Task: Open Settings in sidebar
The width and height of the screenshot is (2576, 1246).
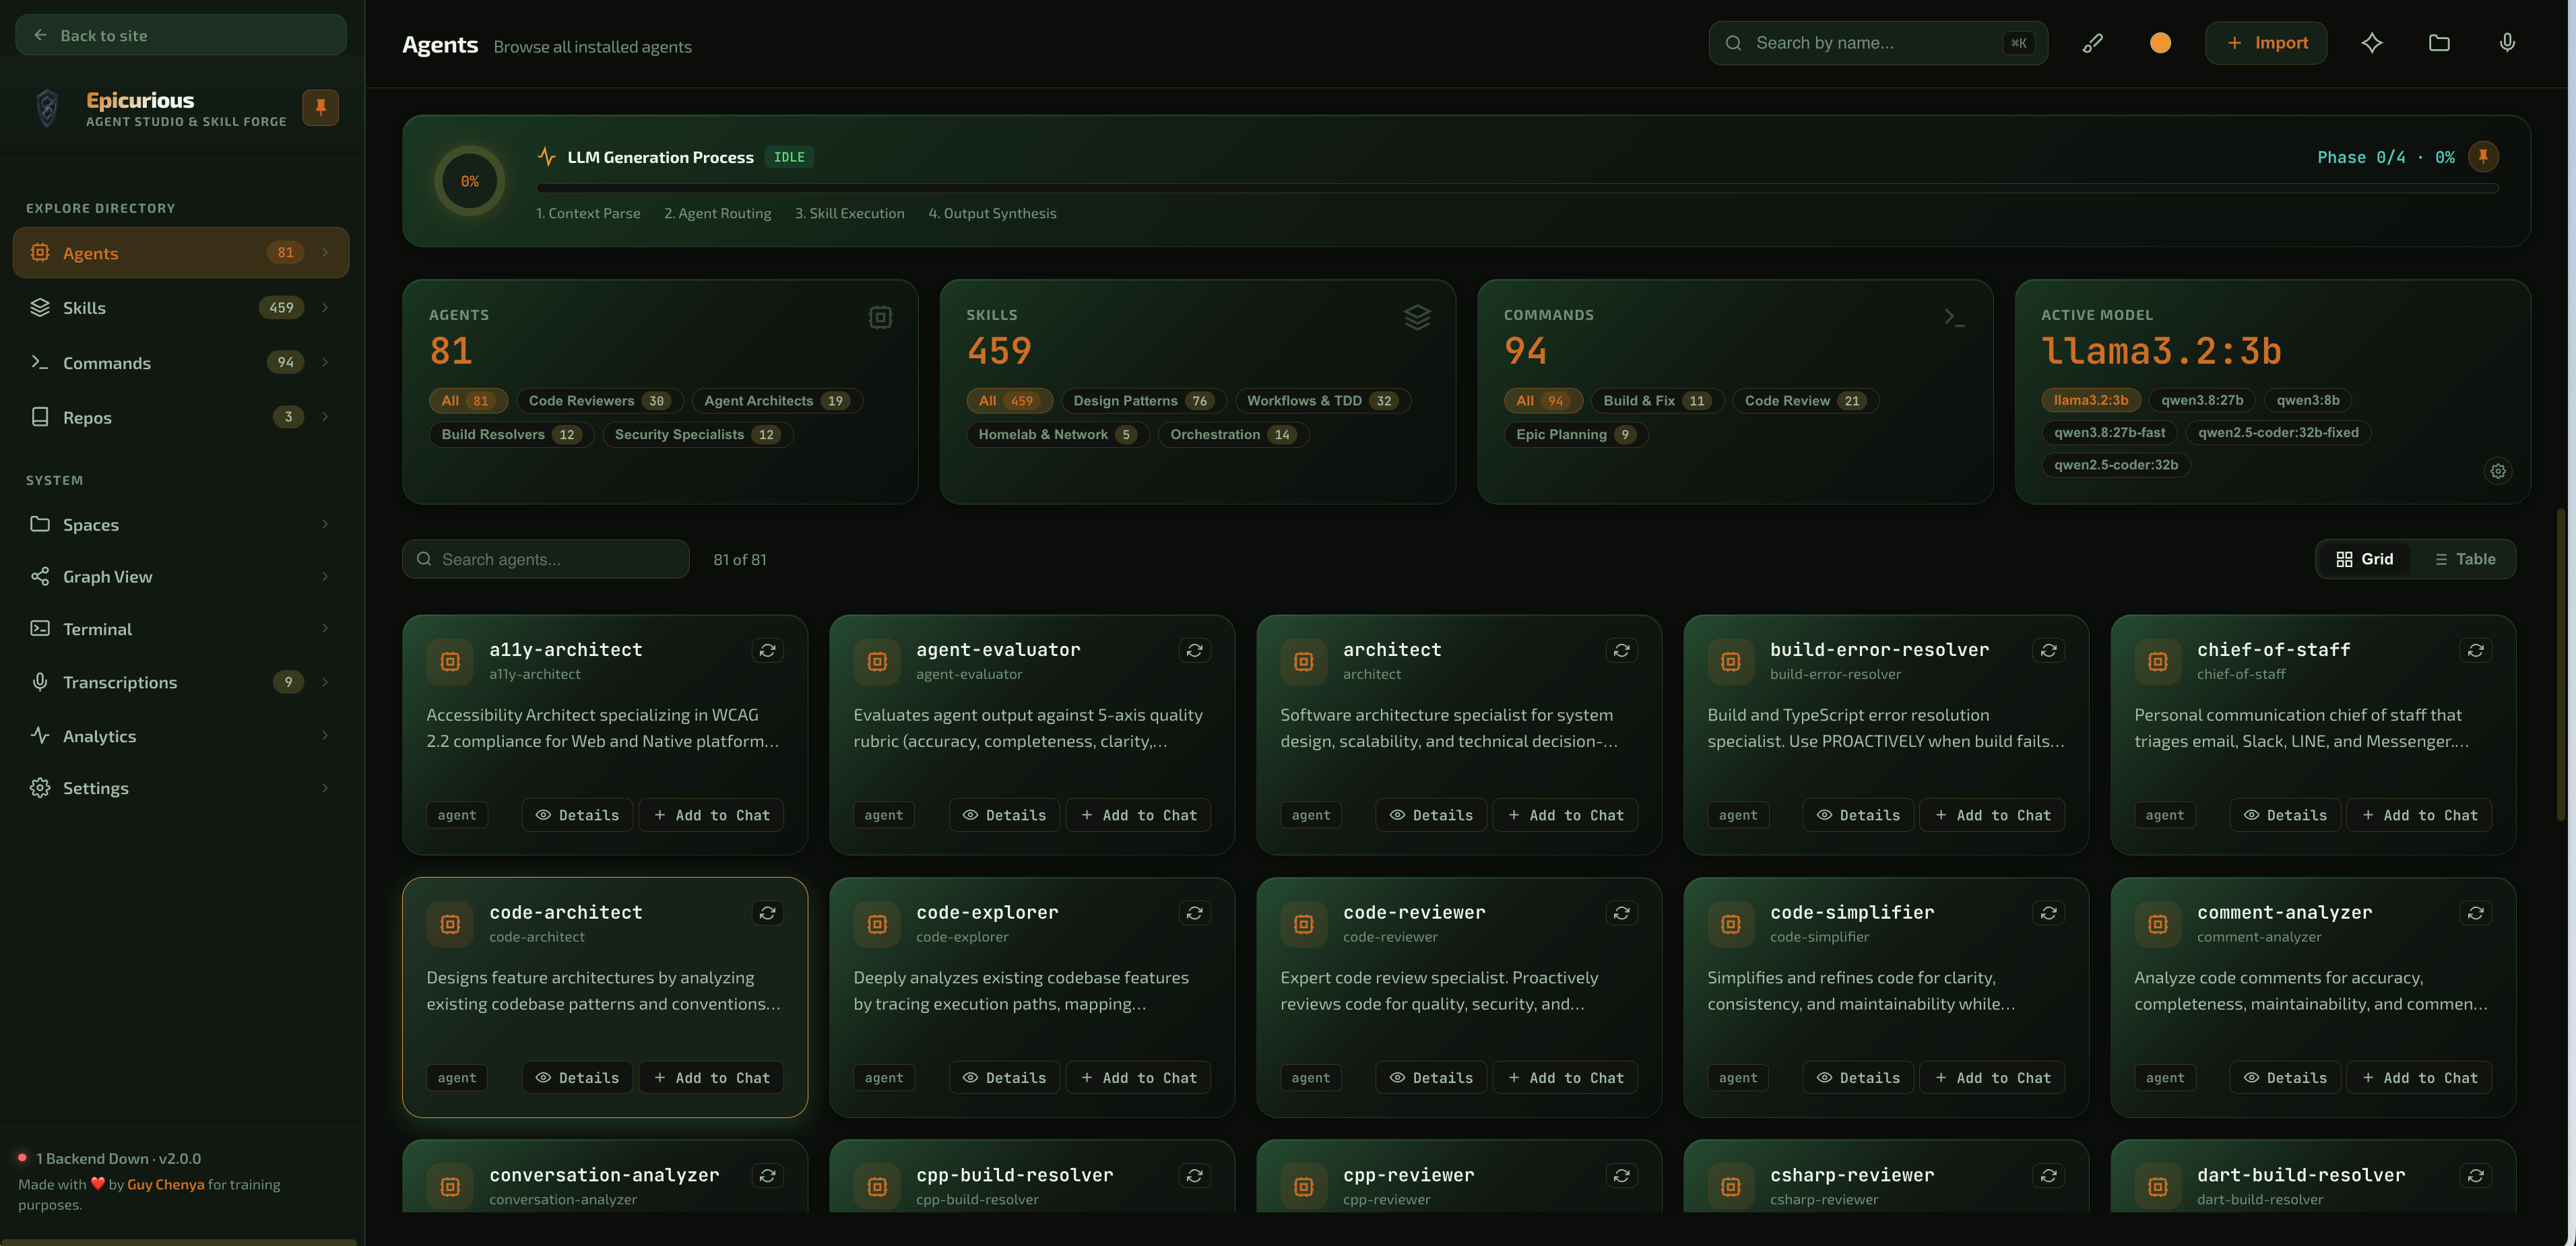Action: (x=181, y=788)
